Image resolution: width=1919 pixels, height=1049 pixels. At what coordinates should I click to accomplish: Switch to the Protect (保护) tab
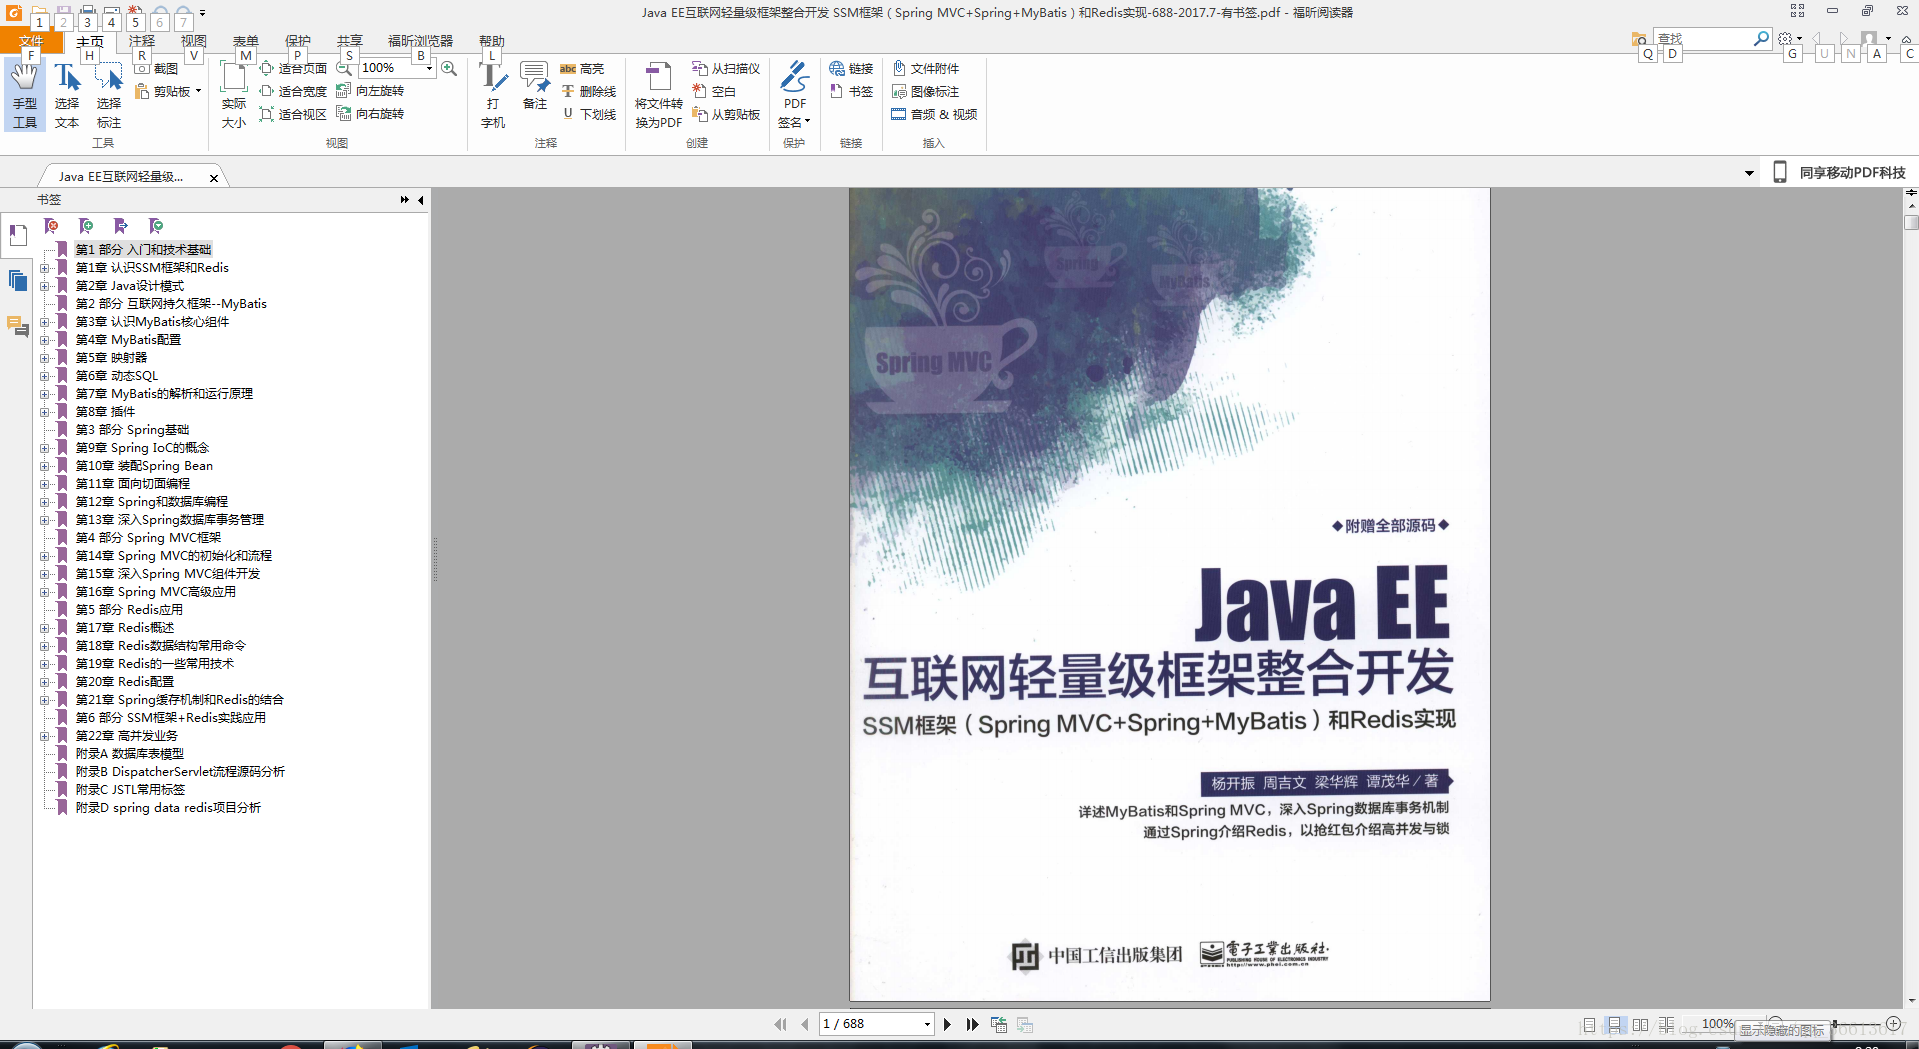click(298, 41)
